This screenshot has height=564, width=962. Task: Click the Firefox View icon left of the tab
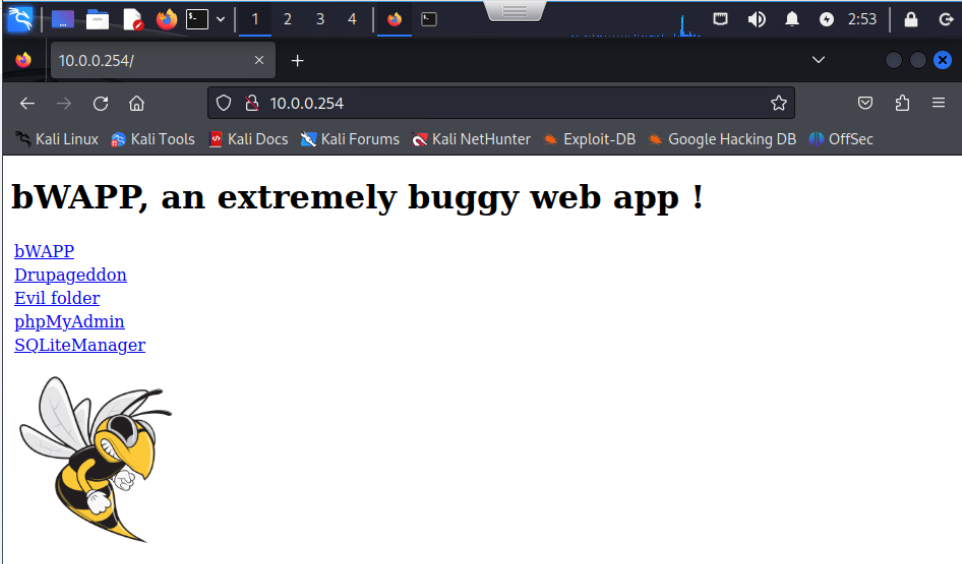click(x=23, y=60)
